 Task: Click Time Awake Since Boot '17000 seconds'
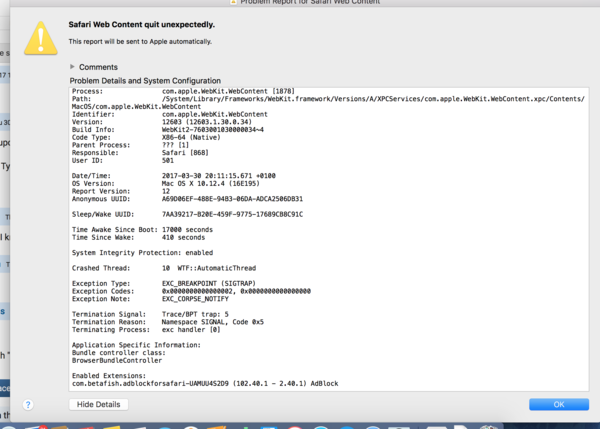(x=187, y=230)
